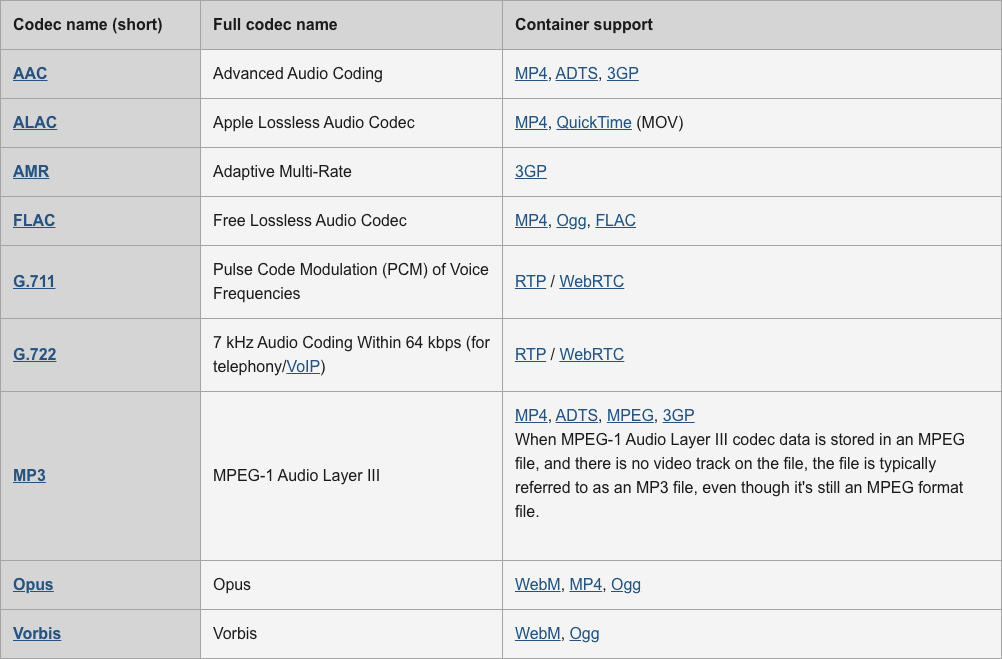
Task: Select the 'Advanced Audio Coding' cell text
Action: click(298, 74)
